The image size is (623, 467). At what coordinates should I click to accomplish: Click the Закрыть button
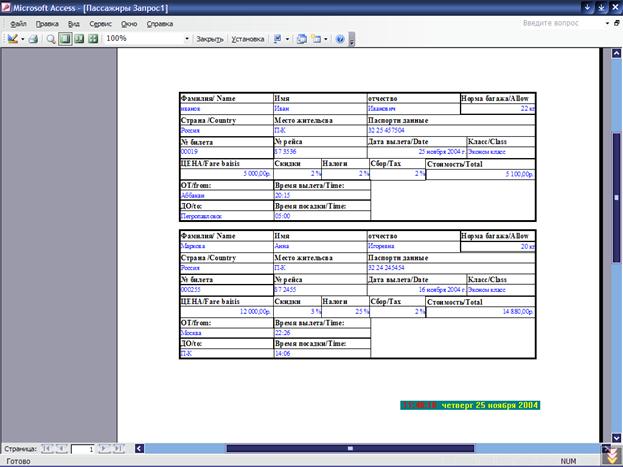click(209, 39)
